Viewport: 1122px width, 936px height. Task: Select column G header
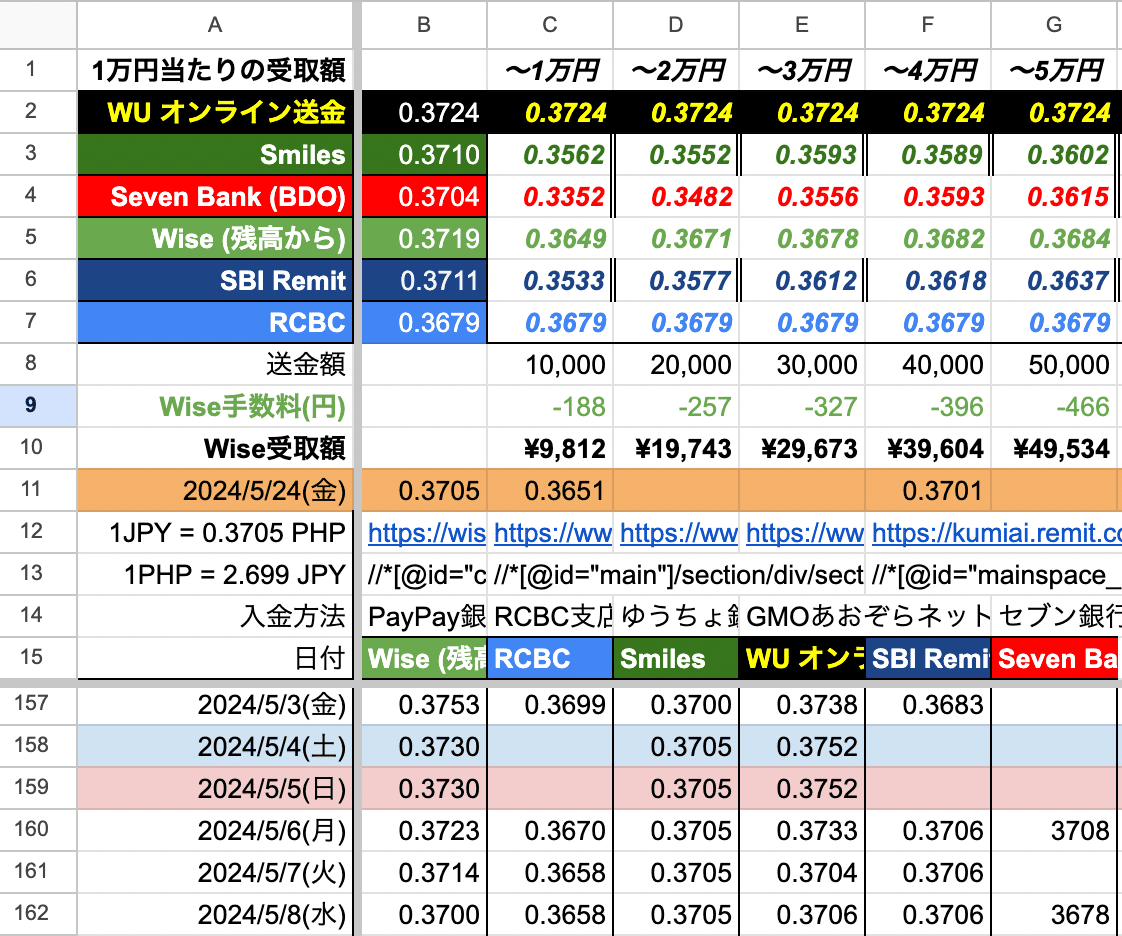pyautogui.click(x=1053, y=25)
